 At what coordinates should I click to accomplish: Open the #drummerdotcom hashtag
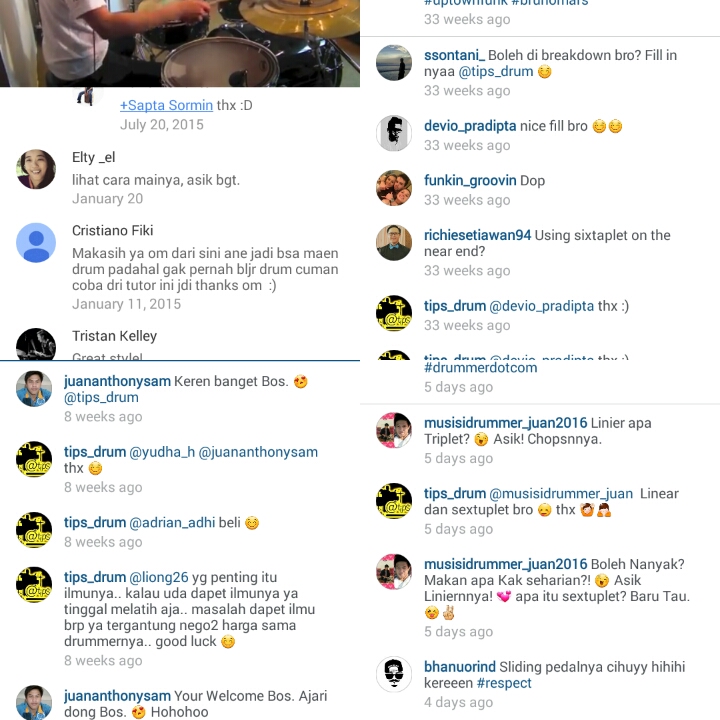pos(480,367)
